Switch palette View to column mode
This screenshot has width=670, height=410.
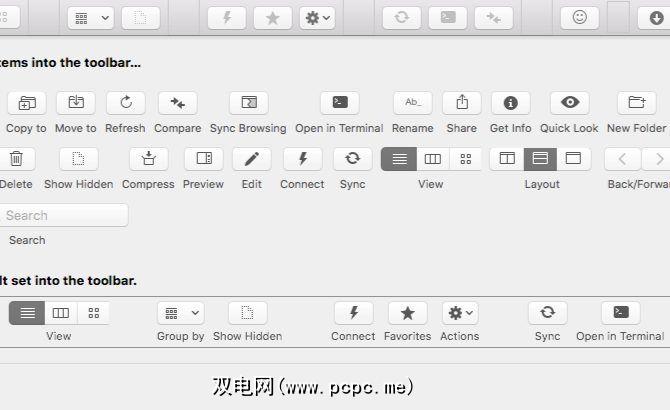433,159
